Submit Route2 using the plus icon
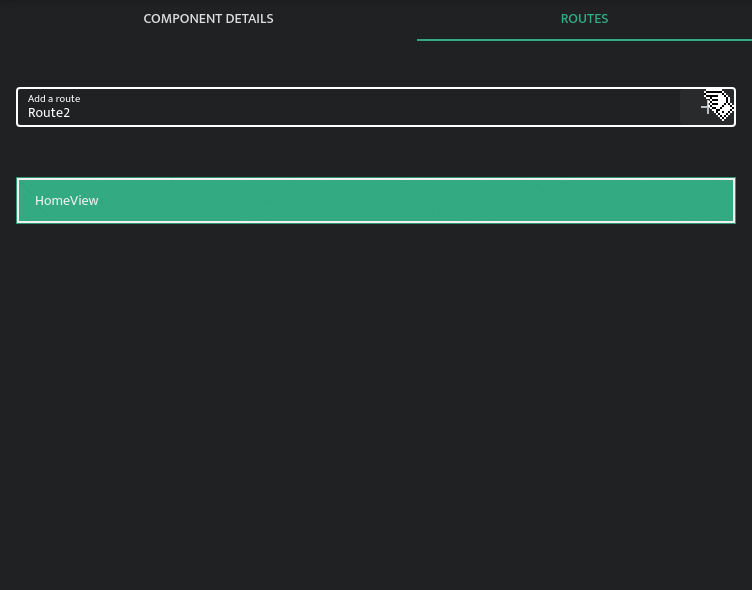 [707, 107]
